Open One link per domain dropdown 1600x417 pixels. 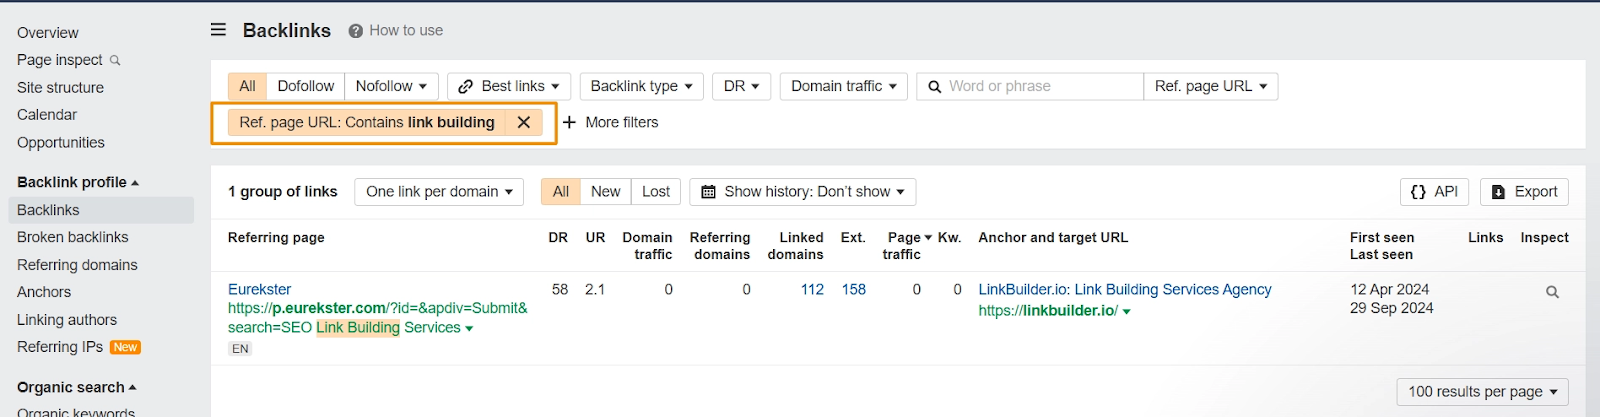pos(439,192)
